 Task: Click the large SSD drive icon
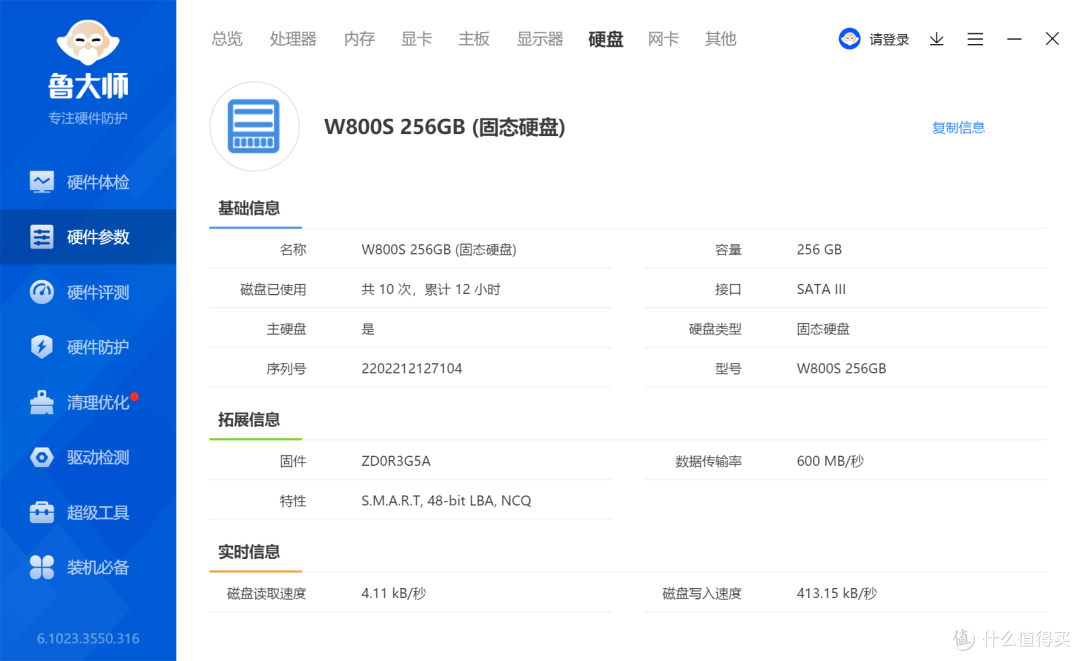tap(254, 127)
